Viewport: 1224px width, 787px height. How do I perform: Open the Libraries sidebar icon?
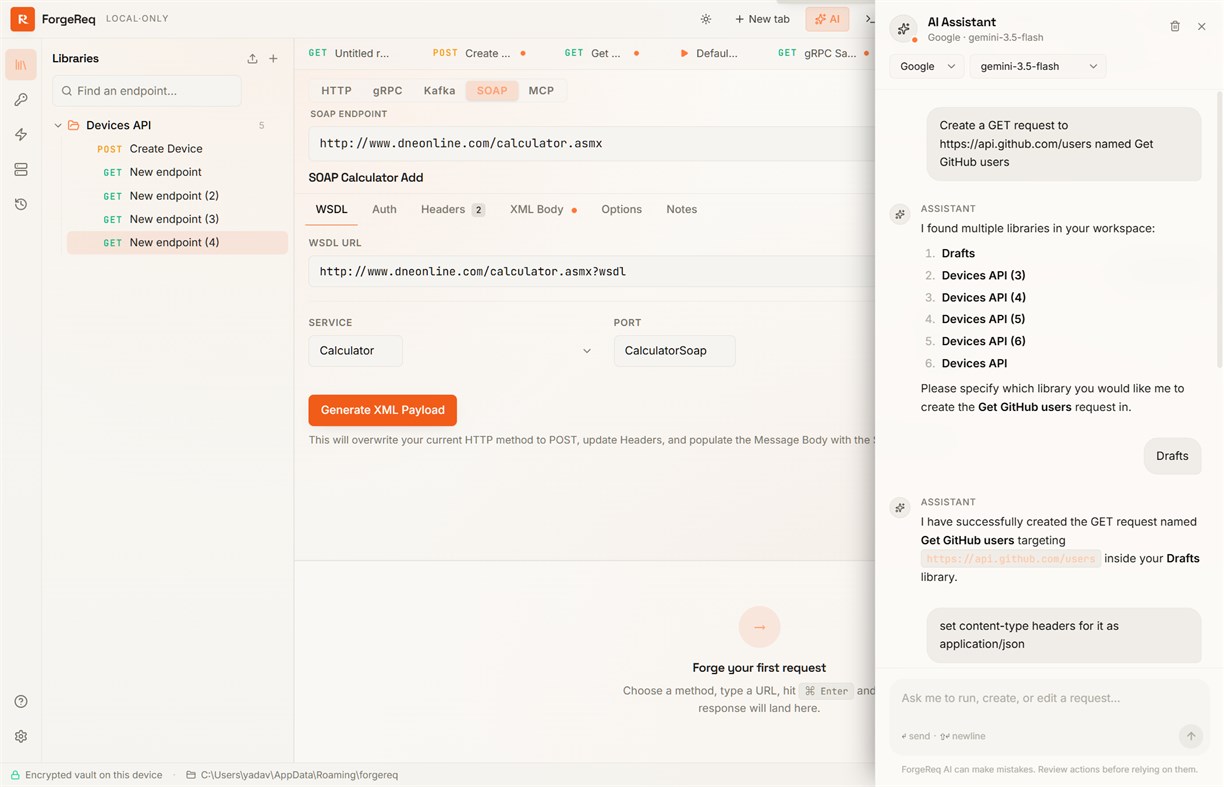pos(21,65)
